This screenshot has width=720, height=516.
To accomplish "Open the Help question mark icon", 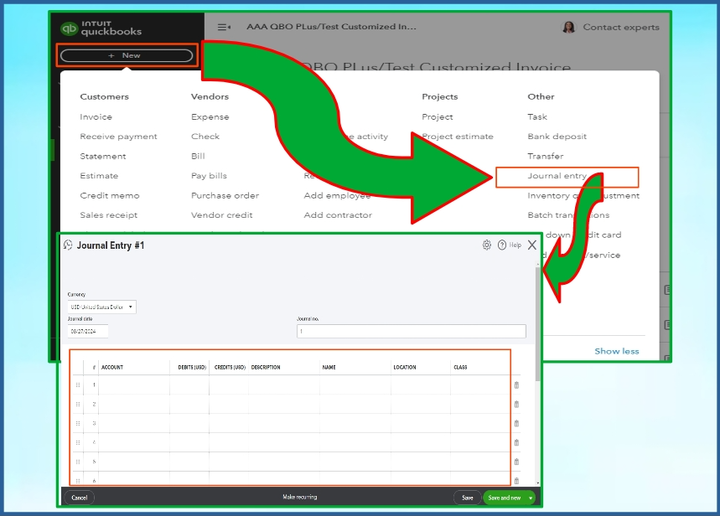I will 502,245.
